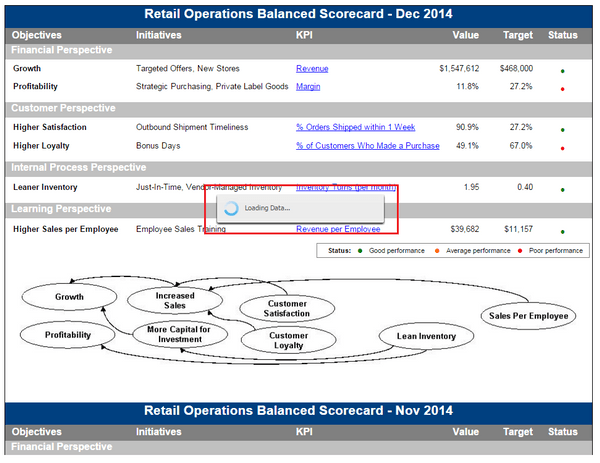Viewport: 600px width, 463px height.
Task: Click green status dot for Higher Sales per Employee
Action: point(562,232)
